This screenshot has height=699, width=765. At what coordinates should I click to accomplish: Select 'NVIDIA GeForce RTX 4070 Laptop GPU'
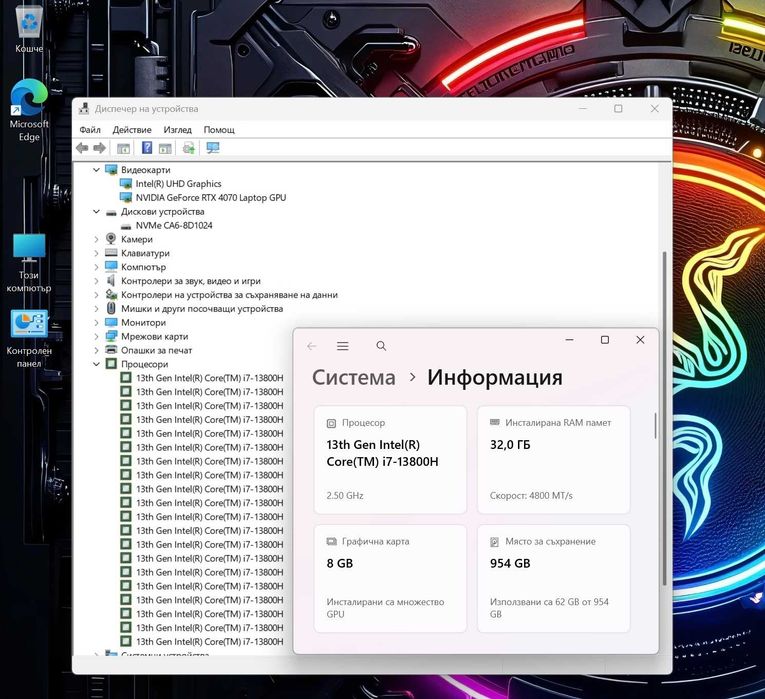click(x=211, y=198)
